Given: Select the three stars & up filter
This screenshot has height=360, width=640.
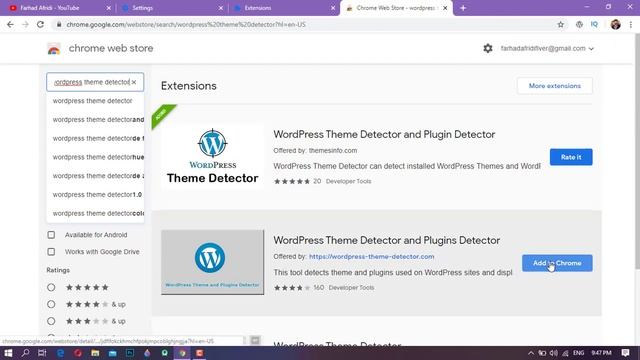Looking at the screenshot, I should click(x=51, y=321).
